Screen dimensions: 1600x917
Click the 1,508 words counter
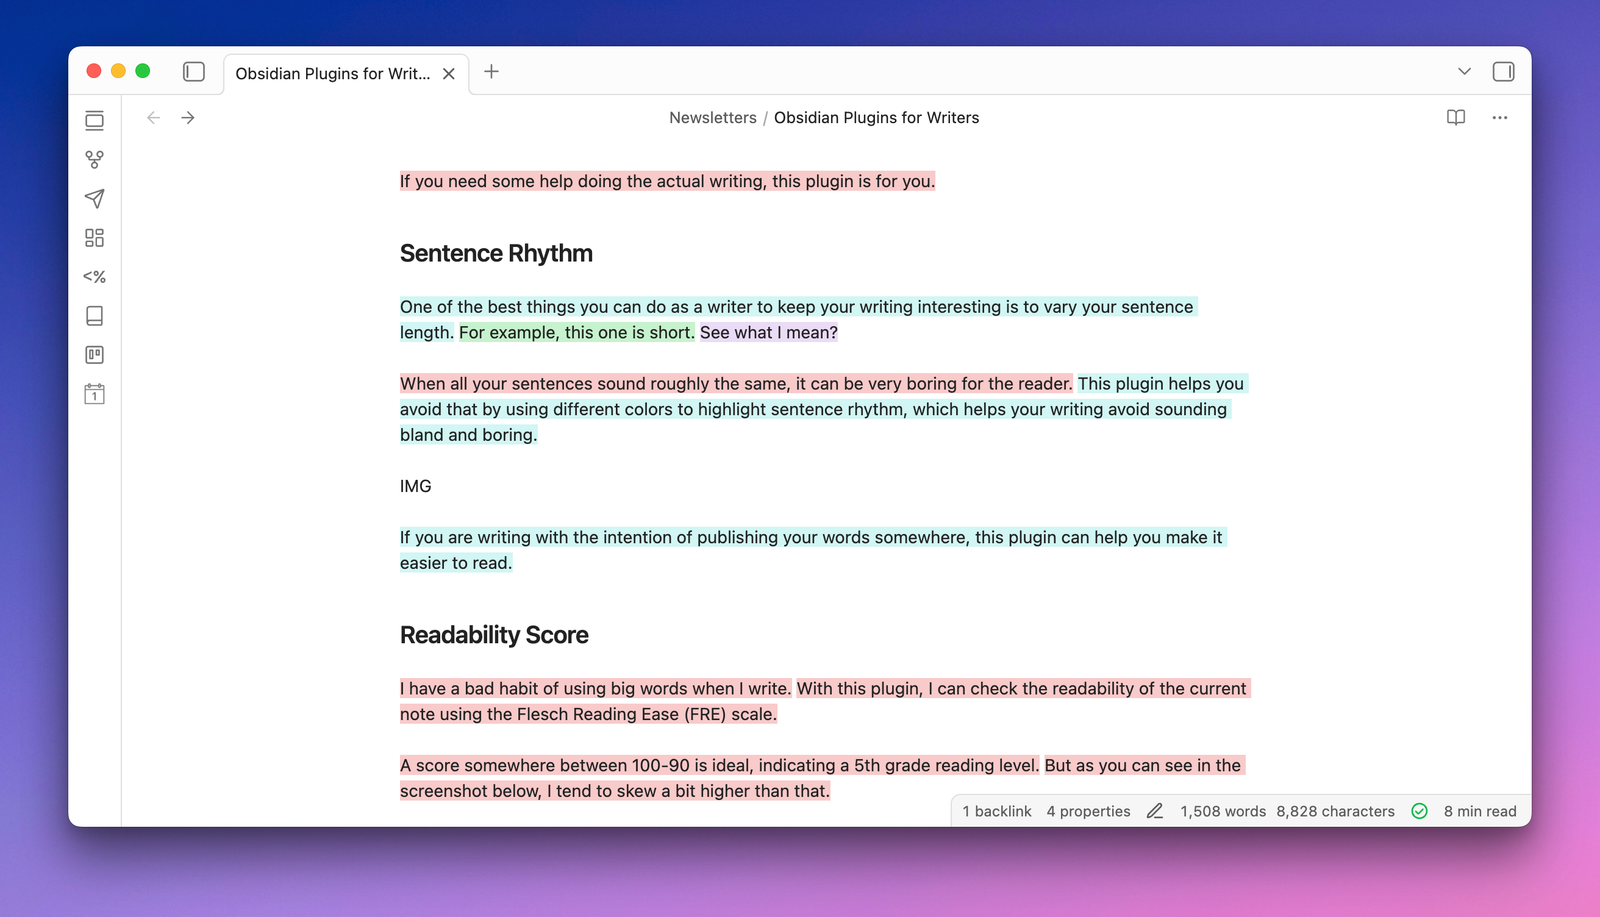[x=1222, y=811]
